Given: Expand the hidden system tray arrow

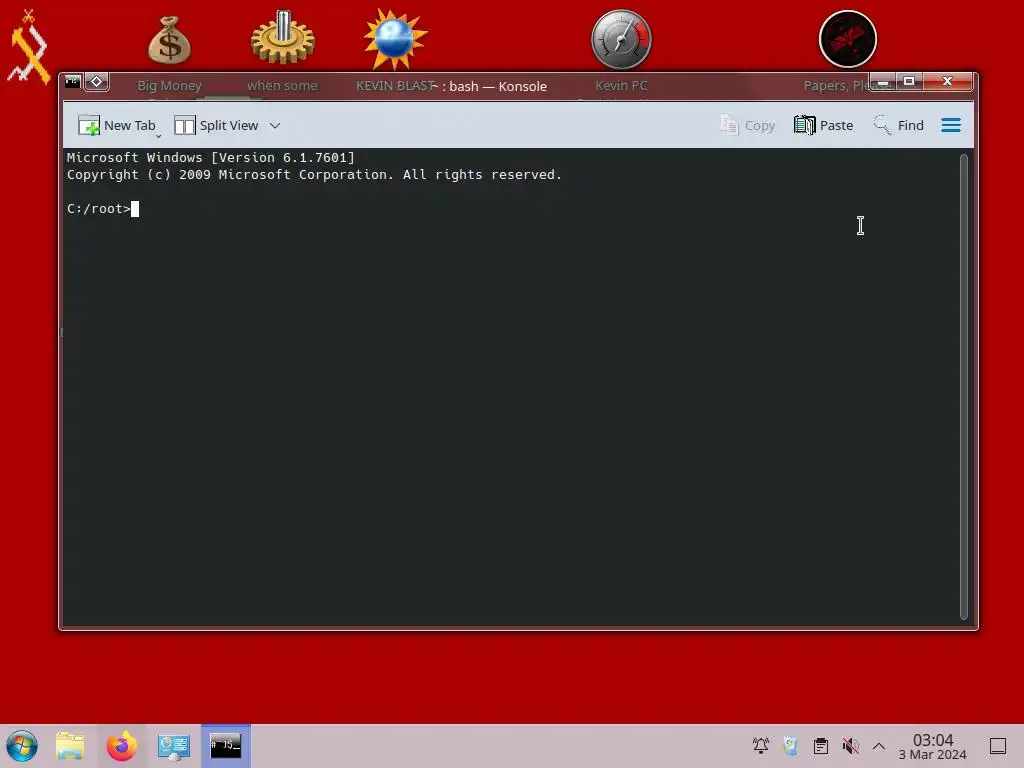Looking at the screenshot, I should click(x=879, y=746).
